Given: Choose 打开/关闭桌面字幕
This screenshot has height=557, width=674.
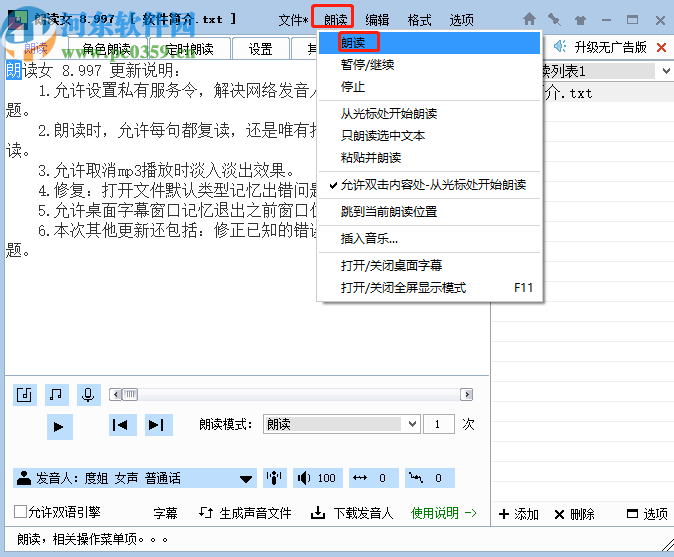Looking at the screenshot, I should pos(430,266).
